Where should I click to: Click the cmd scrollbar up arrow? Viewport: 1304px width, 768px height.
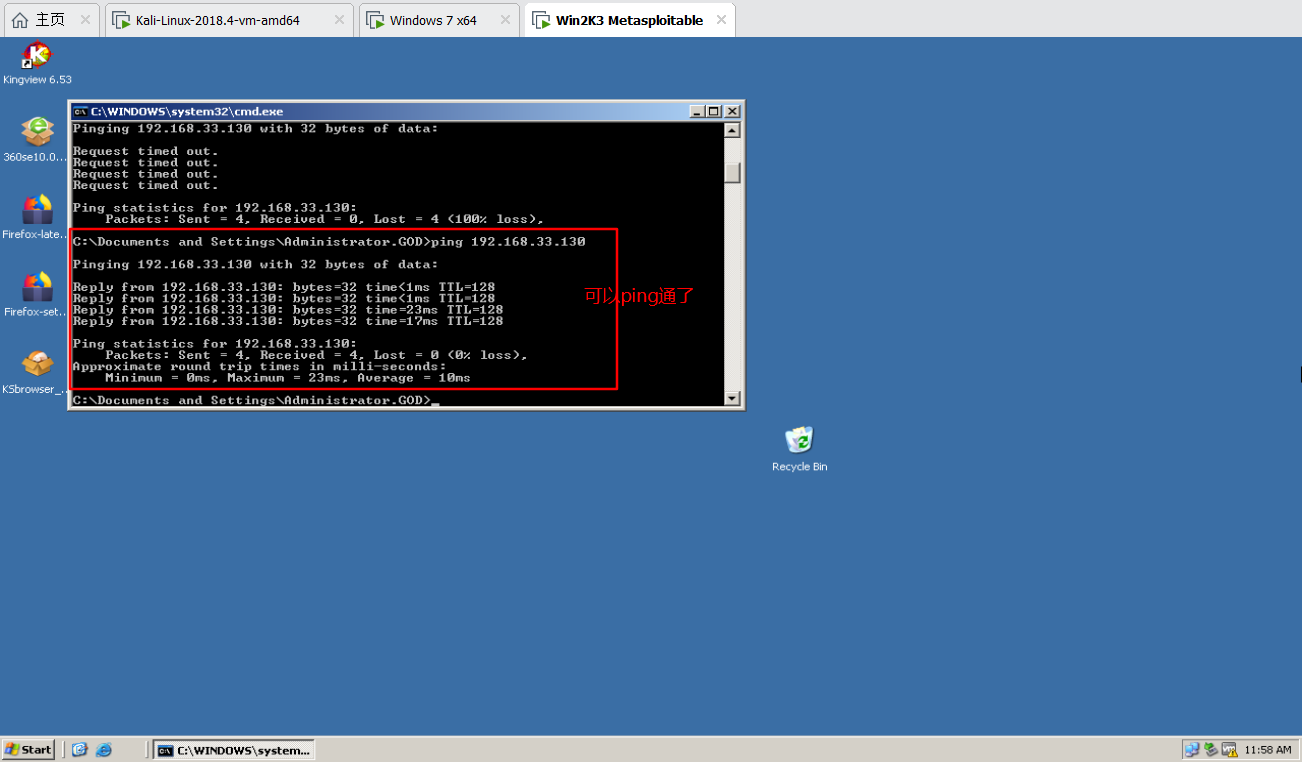tap(733, 130)
